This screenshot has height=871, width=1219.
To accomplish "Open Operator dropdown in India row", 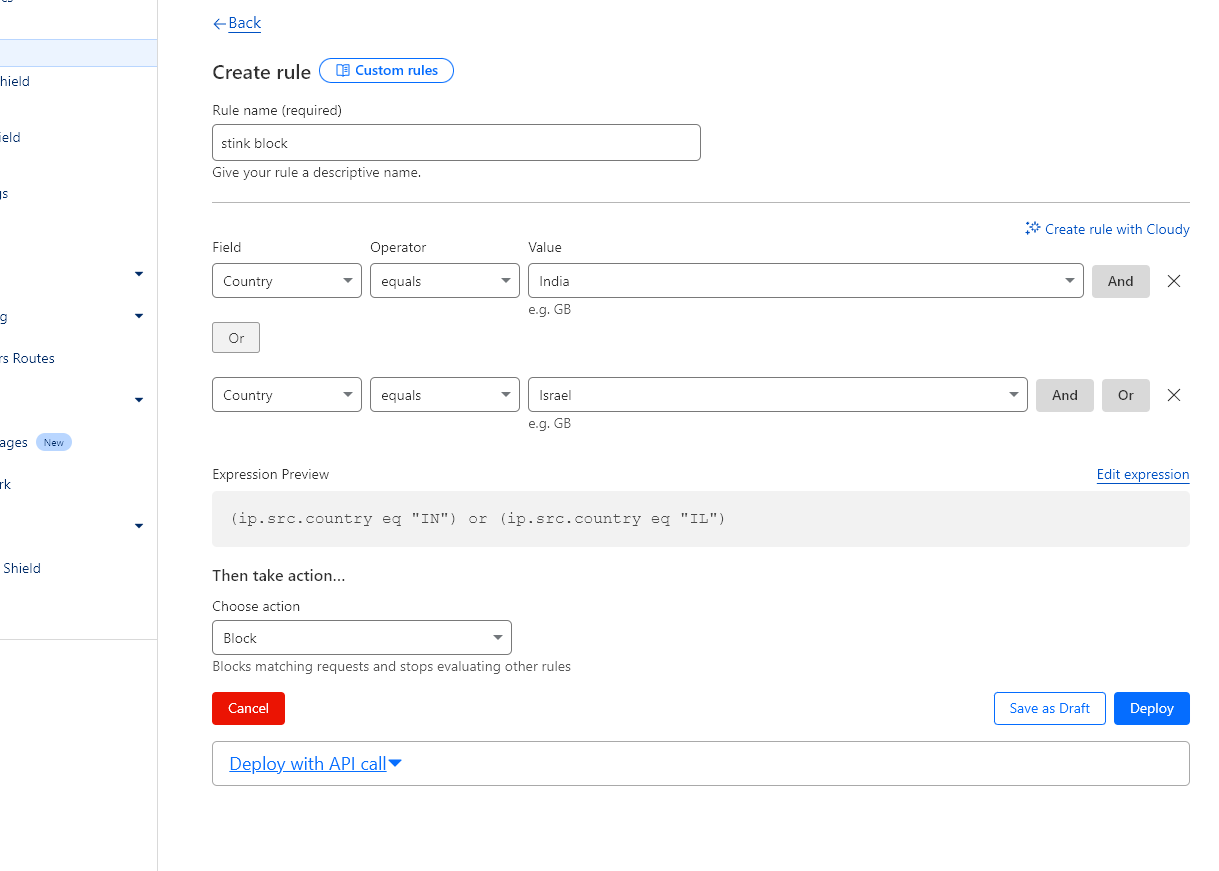I will click(445, 281).
